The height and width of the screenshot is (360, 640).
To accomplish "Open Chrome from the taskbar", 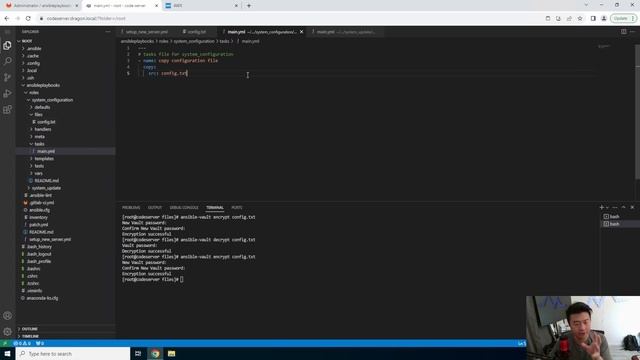I will click(155, 353).
